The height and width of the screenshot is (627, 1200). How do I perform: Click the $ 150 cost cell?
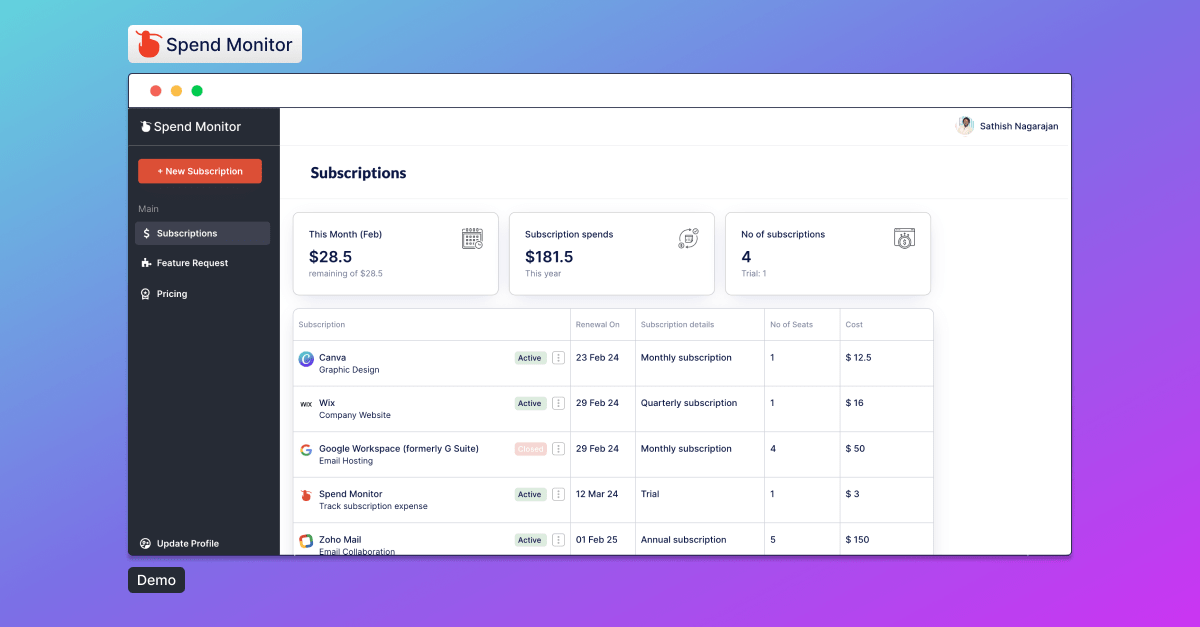click(858, 540)
